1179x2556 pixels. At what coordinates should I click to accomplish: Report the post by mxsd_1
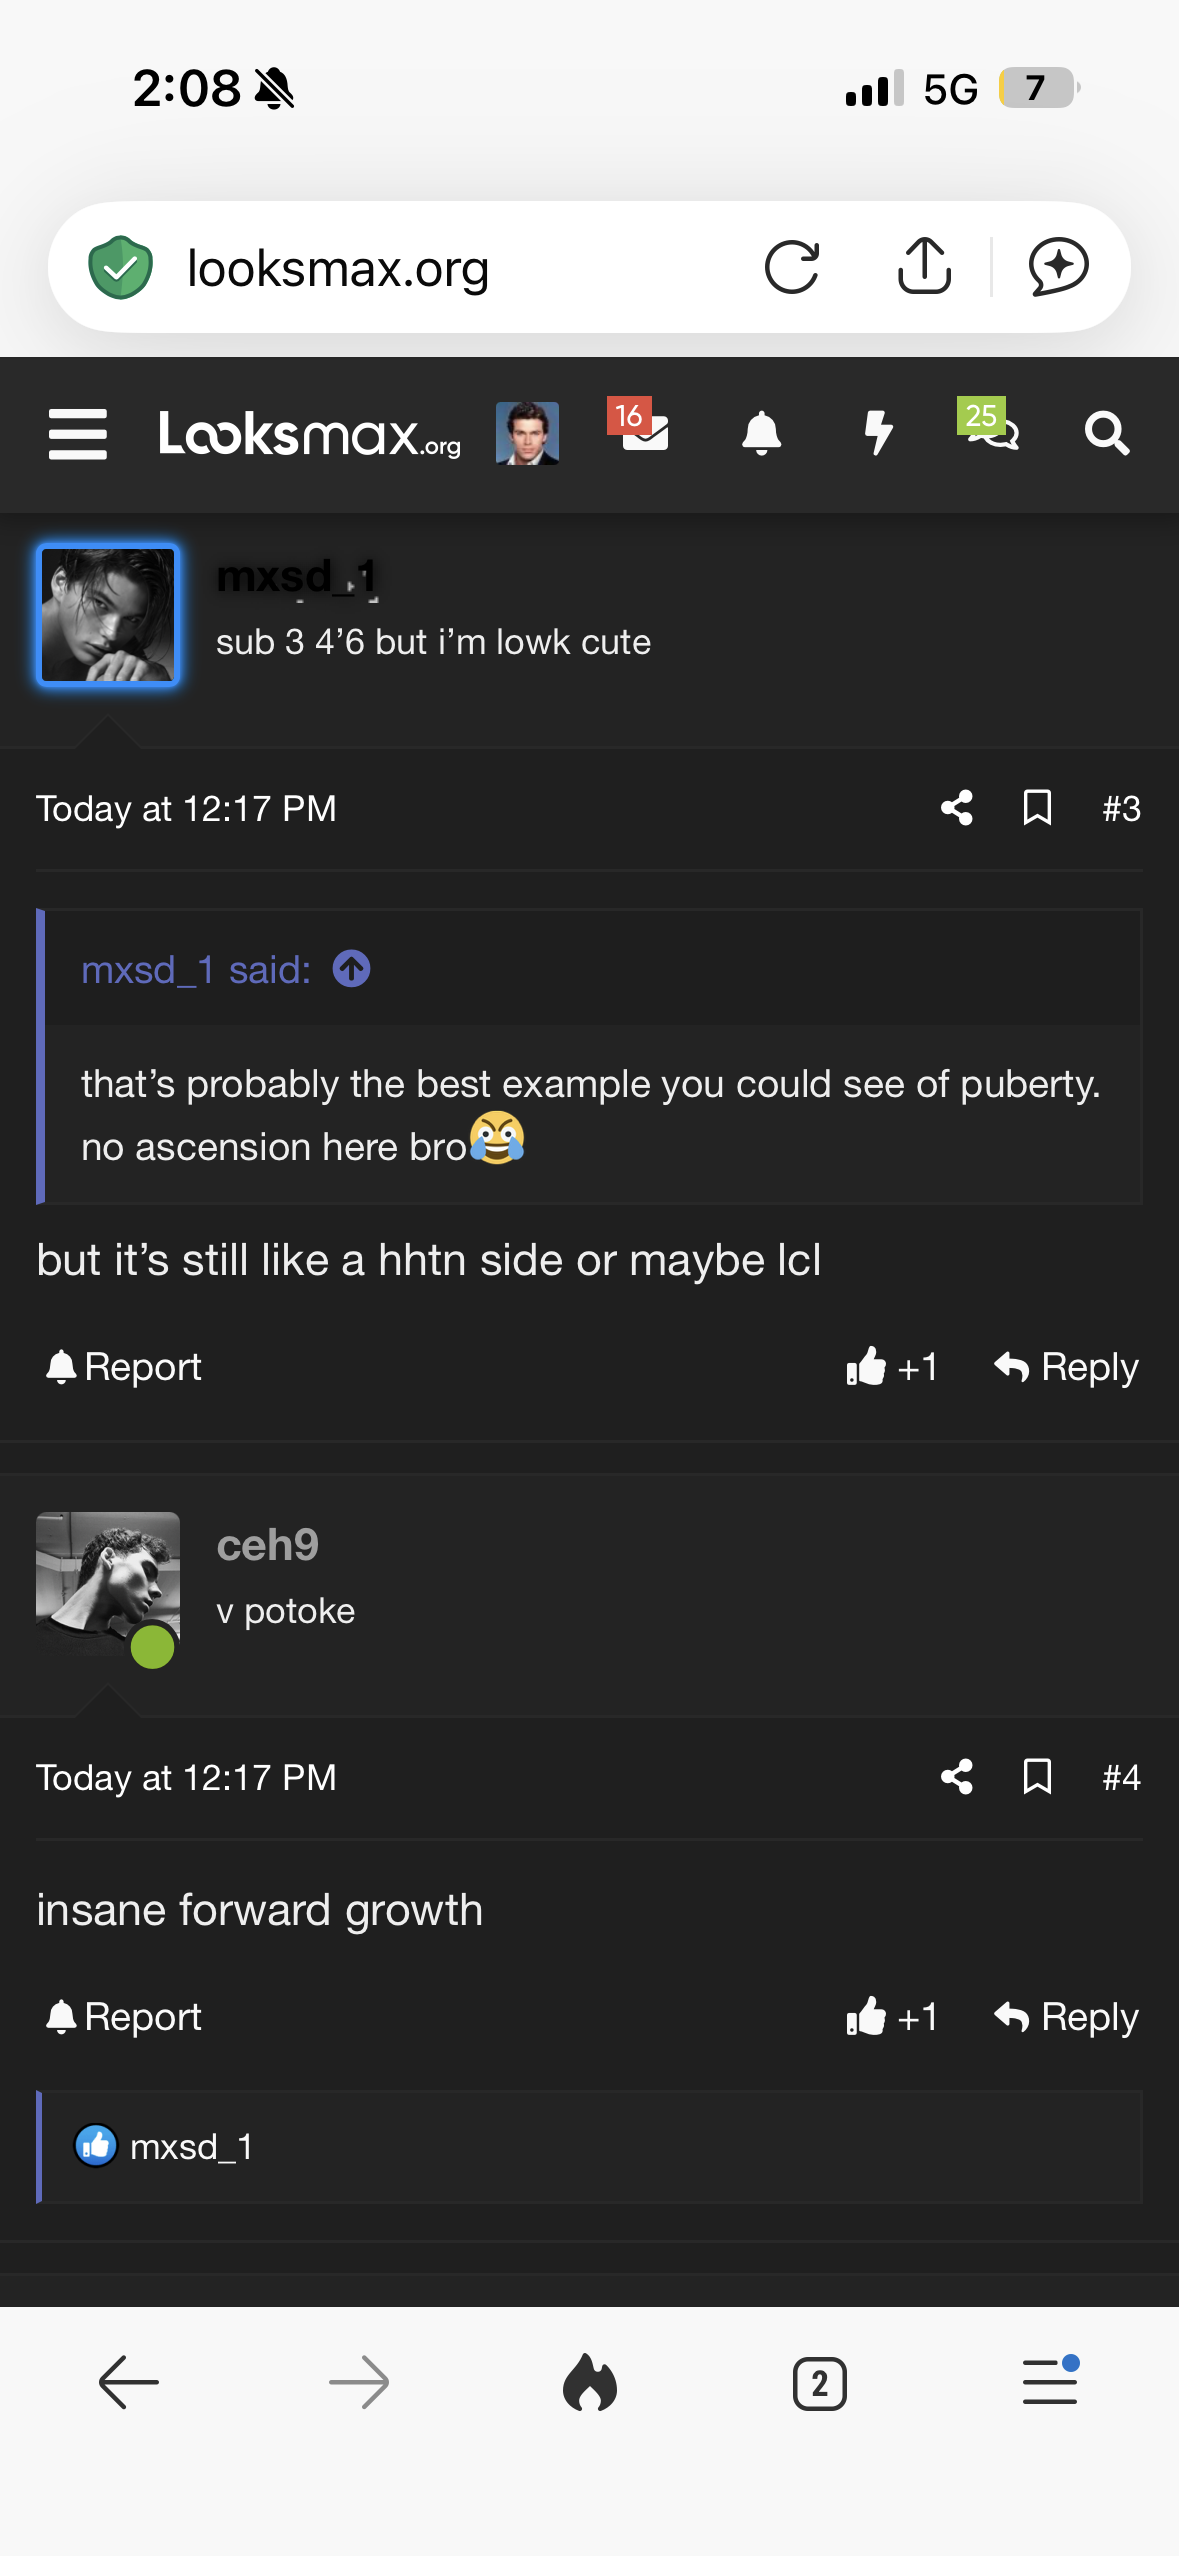(x=123, y=1366)
